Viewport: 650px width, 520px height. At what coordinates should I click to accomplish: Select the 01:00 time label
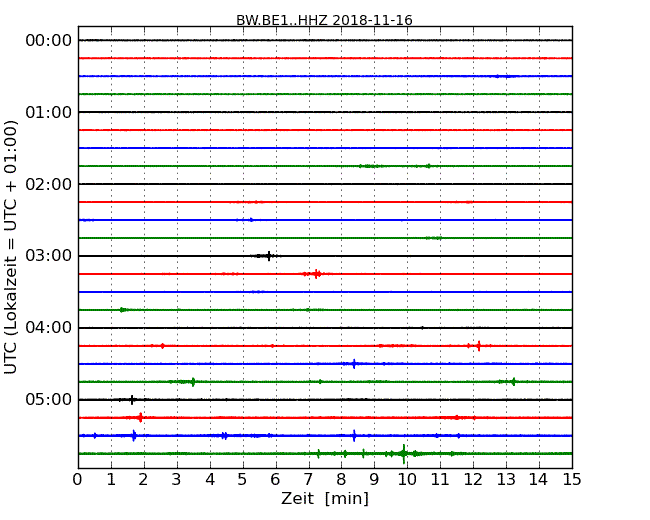[49, 112]
